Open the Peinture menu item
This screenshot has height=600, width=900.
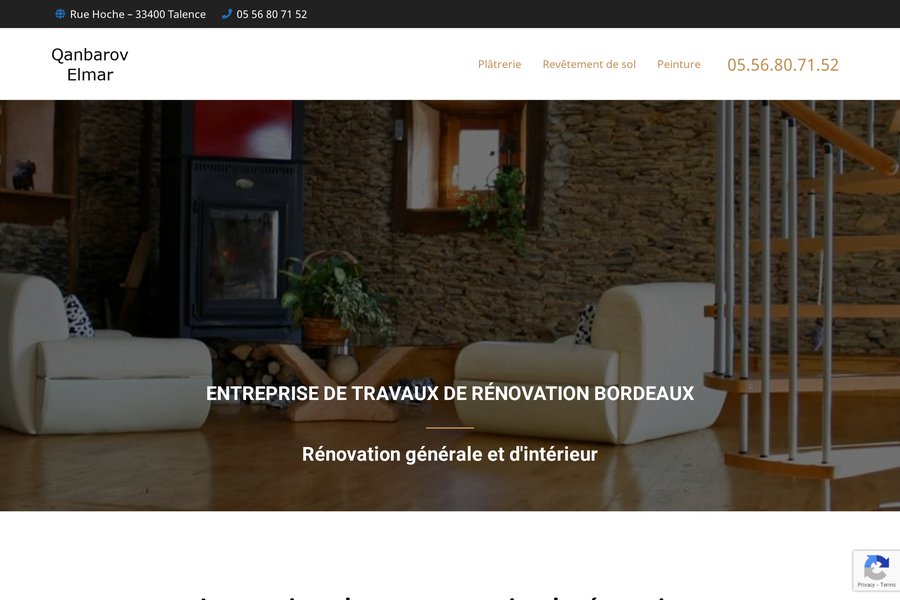(678, 64)
